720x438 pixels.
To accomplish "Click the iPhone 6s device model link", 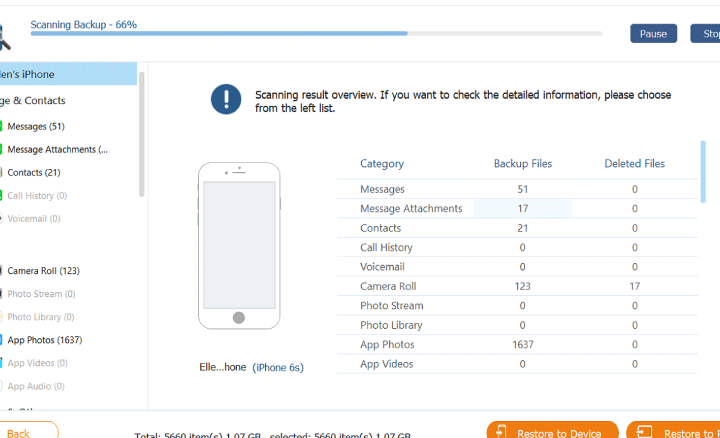I will tap(277, 367).
